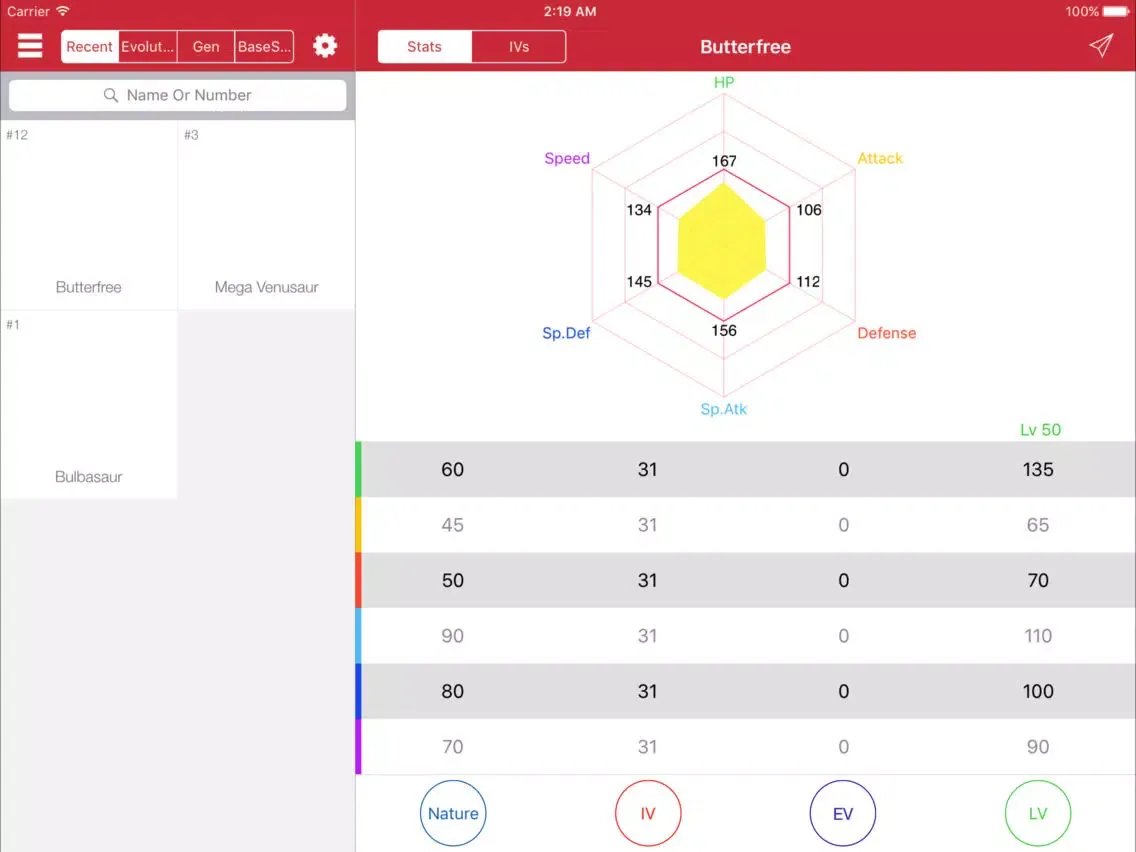
Task: Tap the green LV circle button
Action: (1037, 813)
